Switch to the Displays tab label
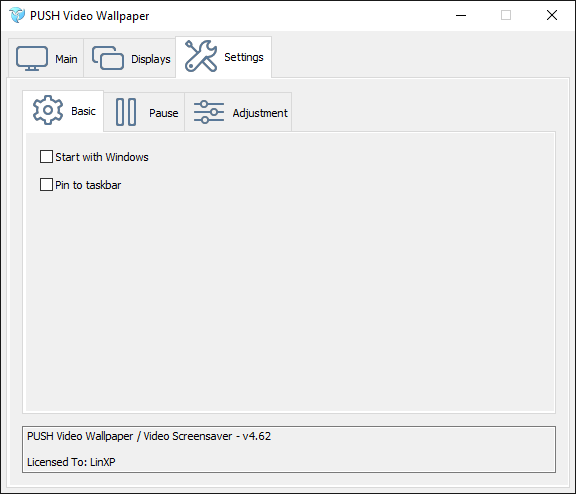Image resolution: width=576 pixels, height=494 pixels. click(151, 59)
